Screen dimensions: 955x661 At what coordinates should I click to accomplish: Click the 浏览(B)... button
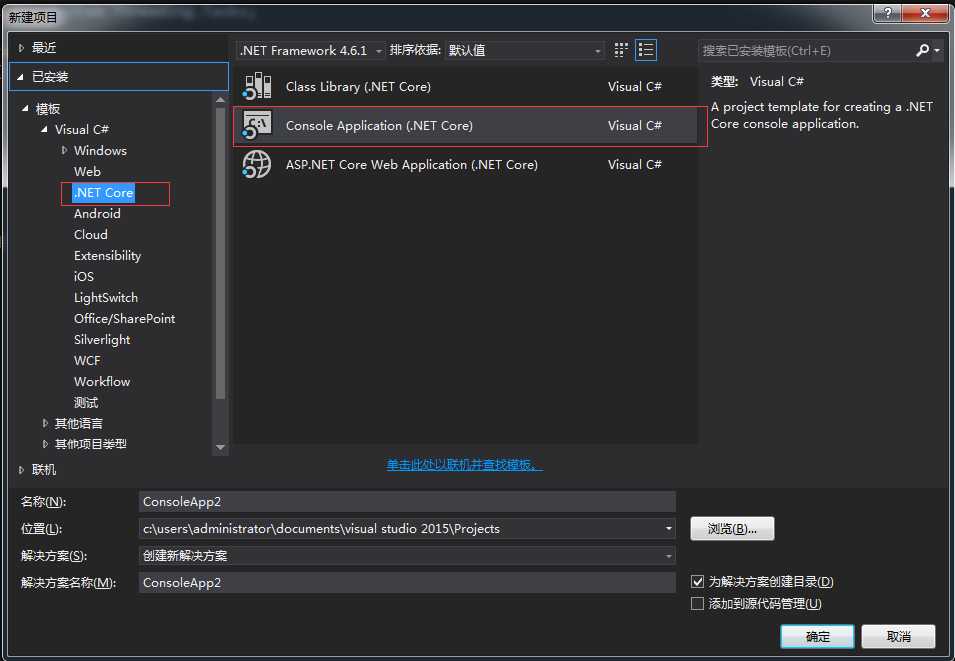click(732, 528)
